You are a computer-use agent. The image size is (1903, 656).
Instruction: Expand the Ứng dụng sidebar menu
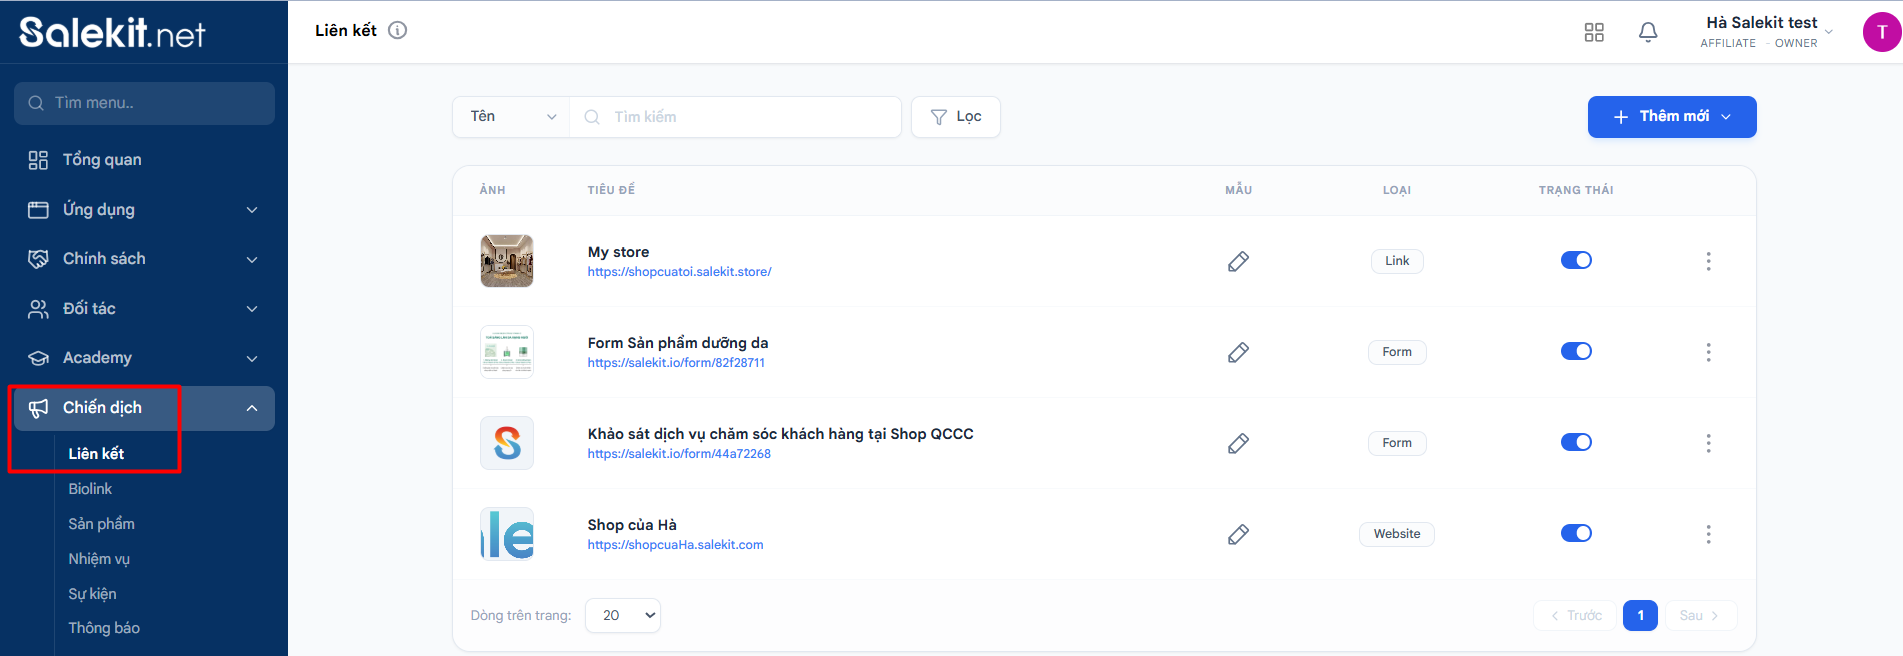pyautogui.click(x=144, y=209)
